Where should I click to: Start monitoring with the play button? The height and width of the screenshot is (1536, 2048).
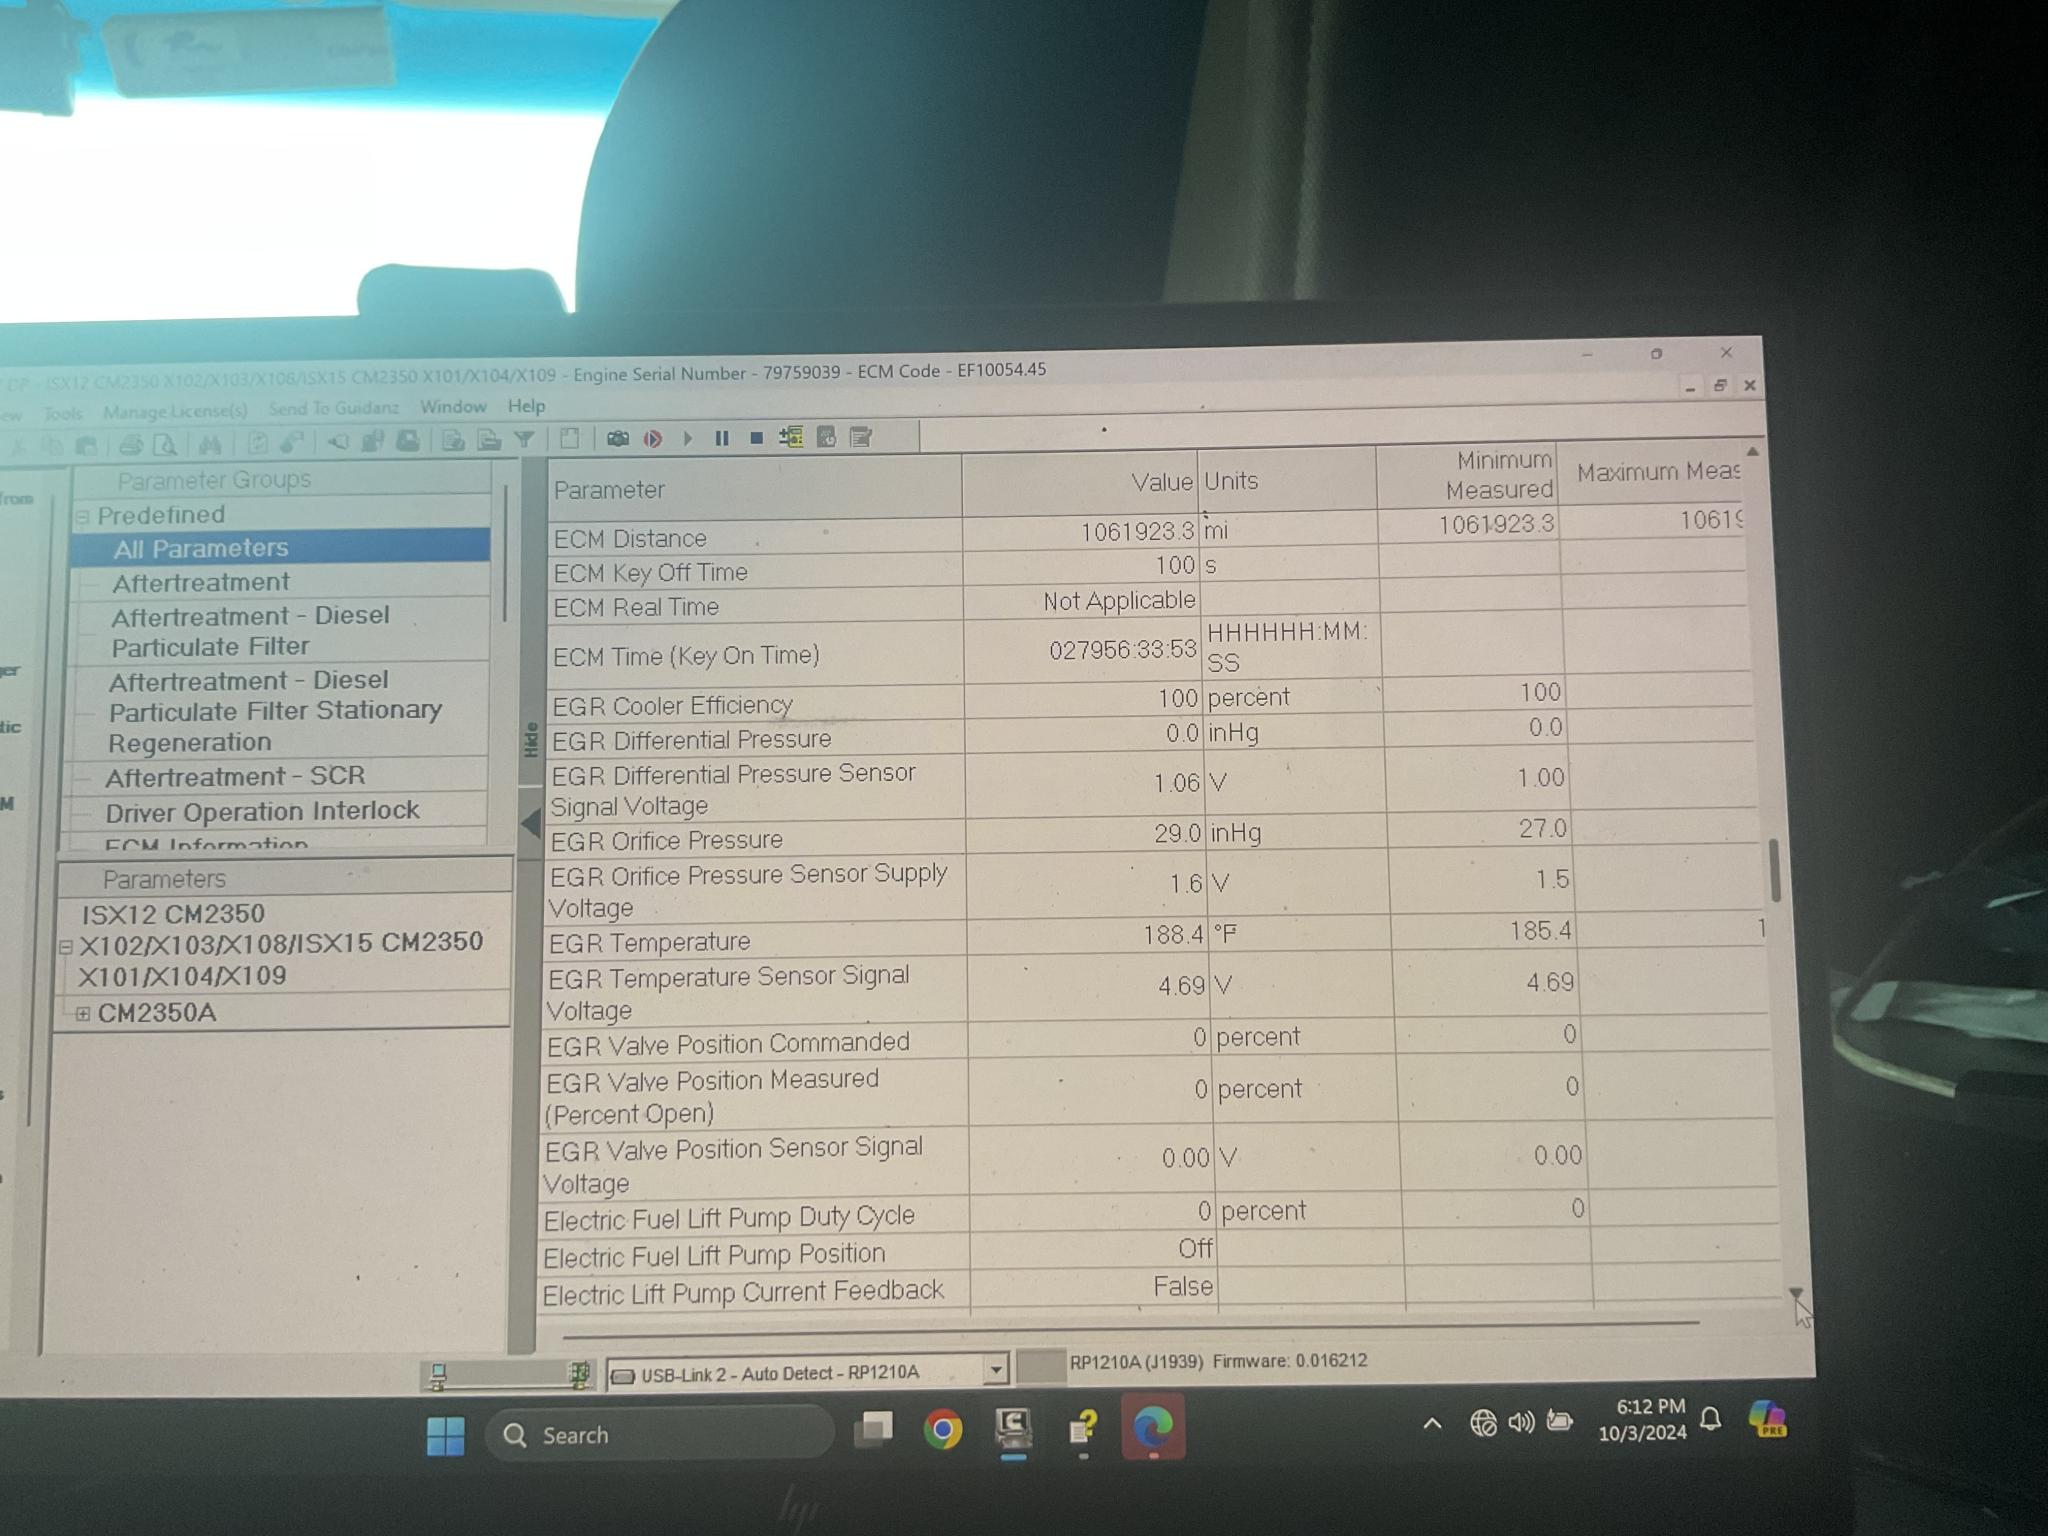point(688,438)
